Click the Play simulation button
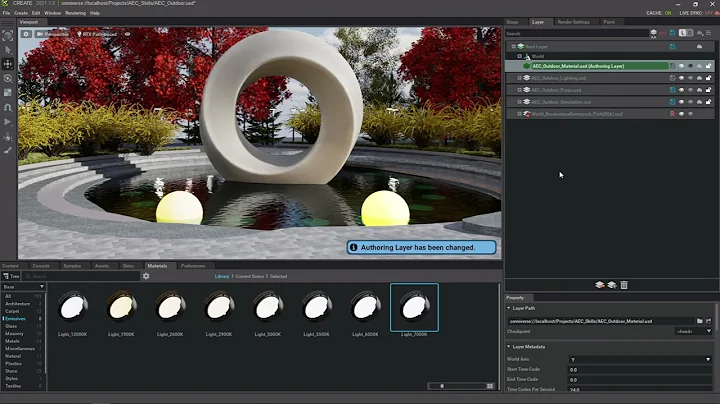The height and width of the screenshot is (404, 720). coord(8,122)
